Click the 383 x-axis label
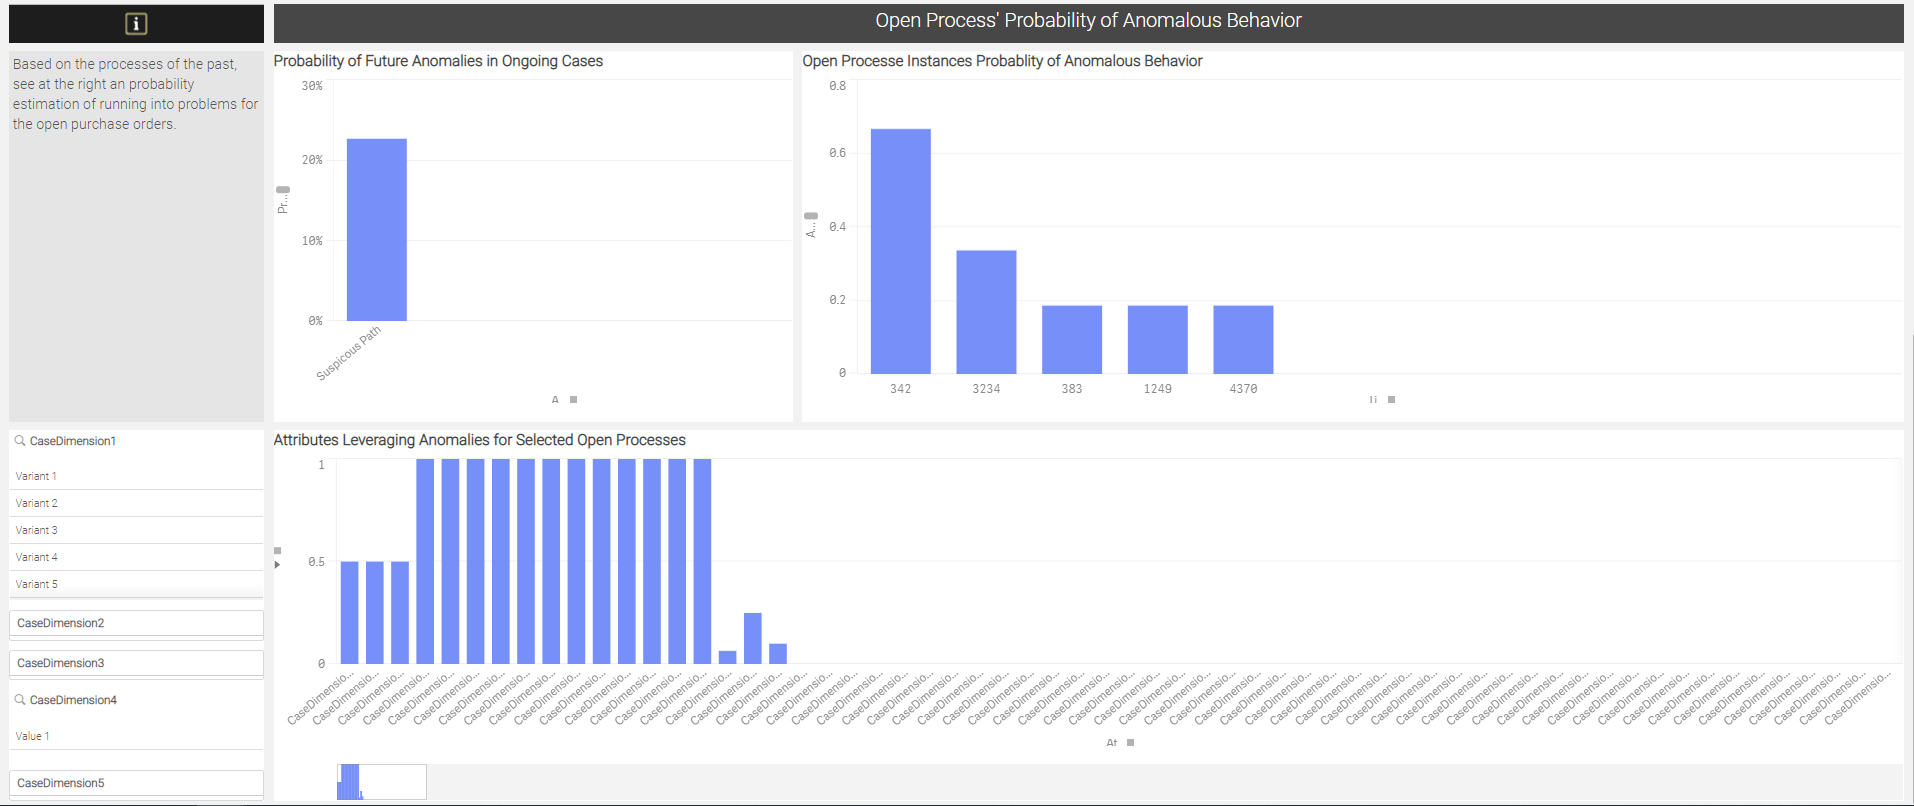This screenshot has width=1914, height=806. 1072,389
